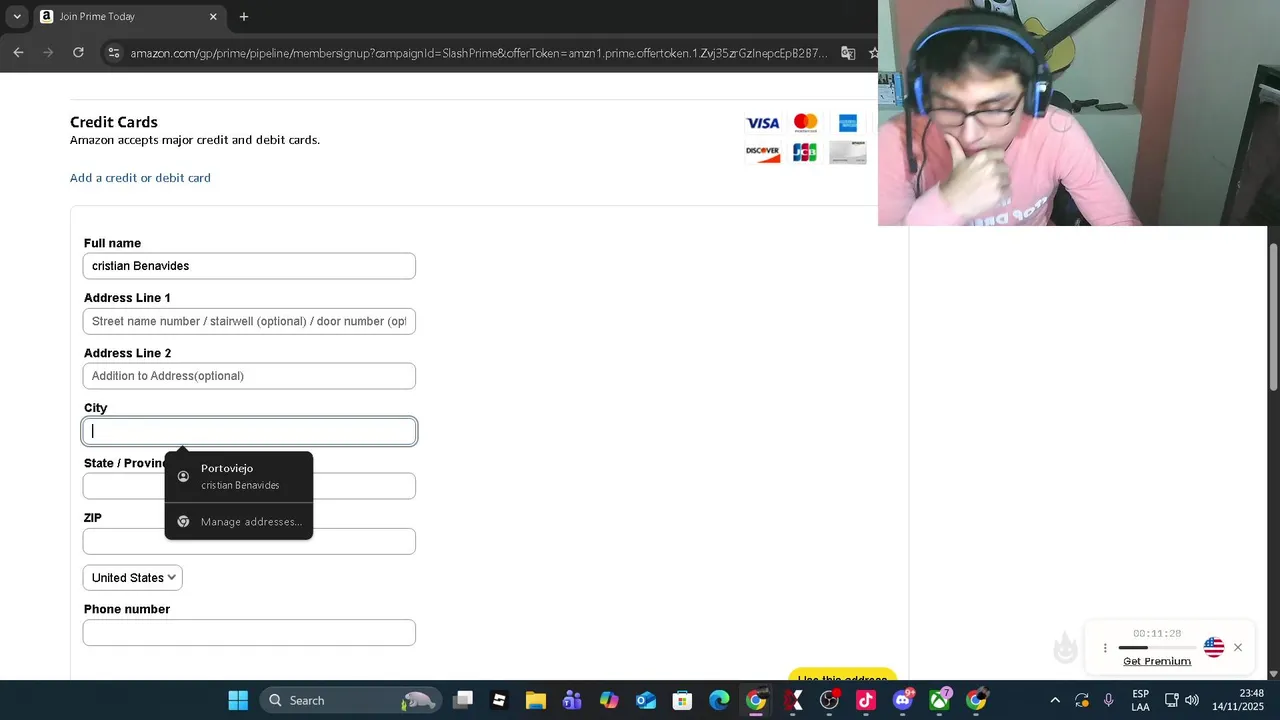Screen dimensions: 1280x720
Task: Open Discord from the taskbar
Action: point(903,700)
